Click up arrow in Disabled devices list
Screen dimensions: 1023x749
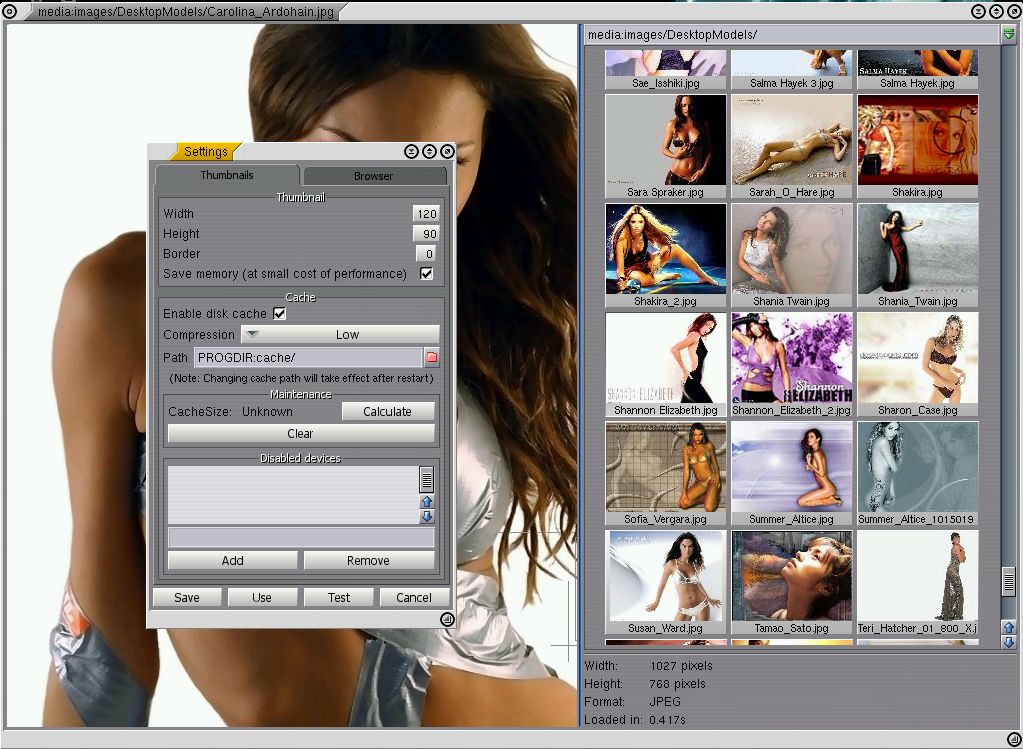pos(427,502)
